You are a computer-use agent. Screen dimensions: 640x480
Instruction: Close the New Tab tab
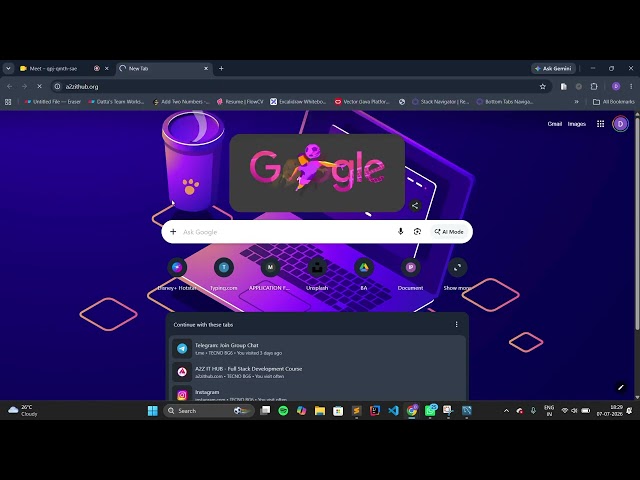click(206, 69)
